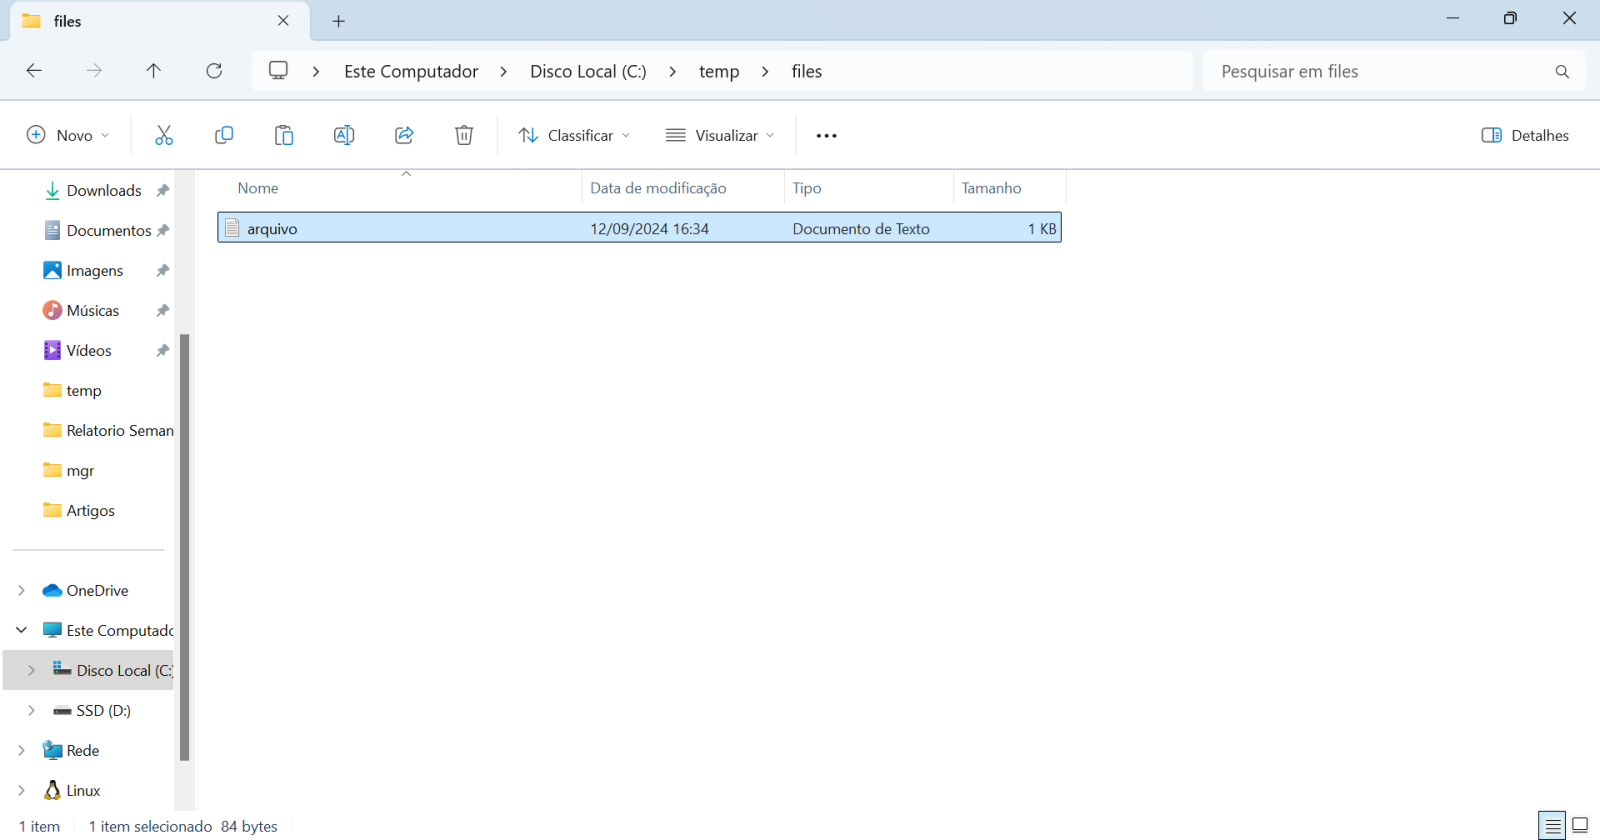
Task: Toggle the Detalhes pane
Action: (1525, 135)
